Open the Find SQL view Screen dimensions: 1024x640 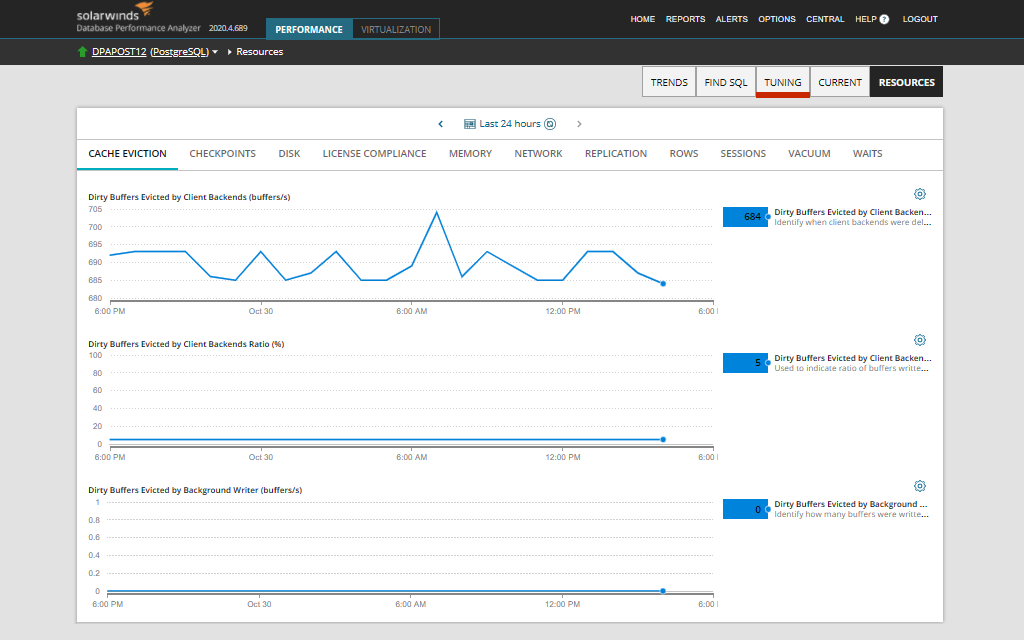(725, 83)
